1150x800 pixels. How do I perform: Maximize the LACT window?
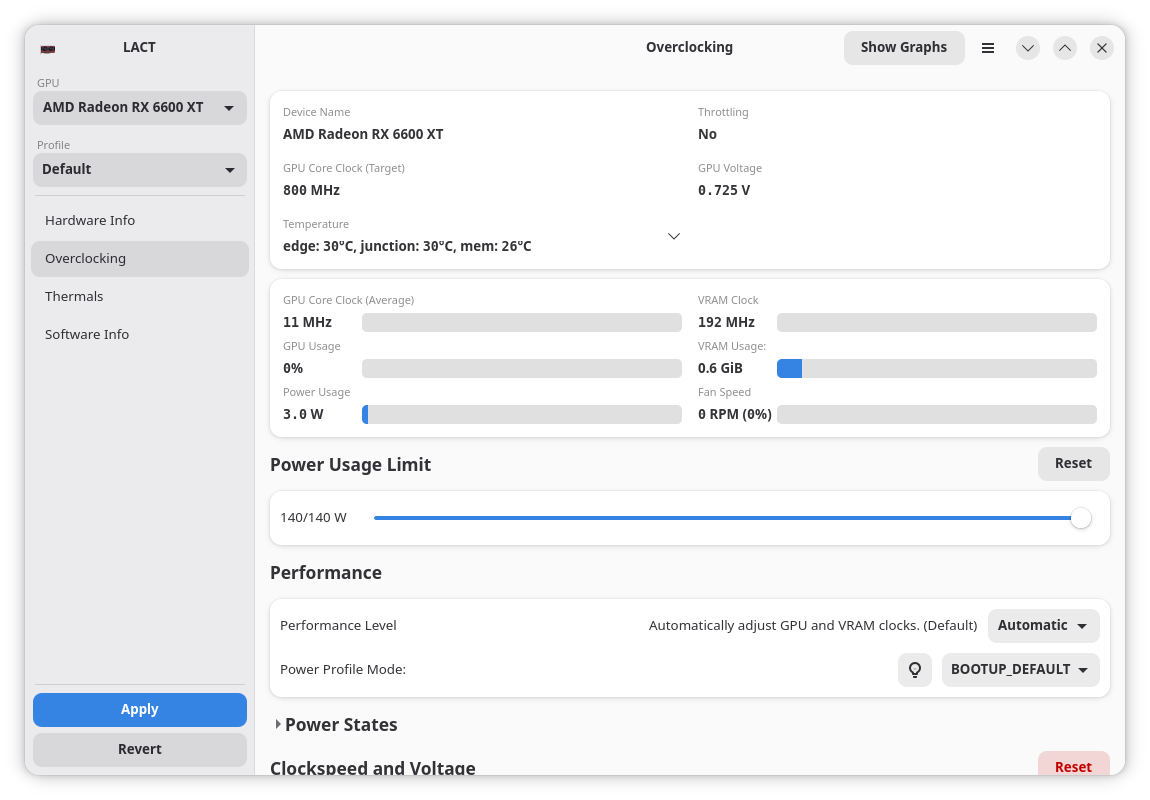1065,48
